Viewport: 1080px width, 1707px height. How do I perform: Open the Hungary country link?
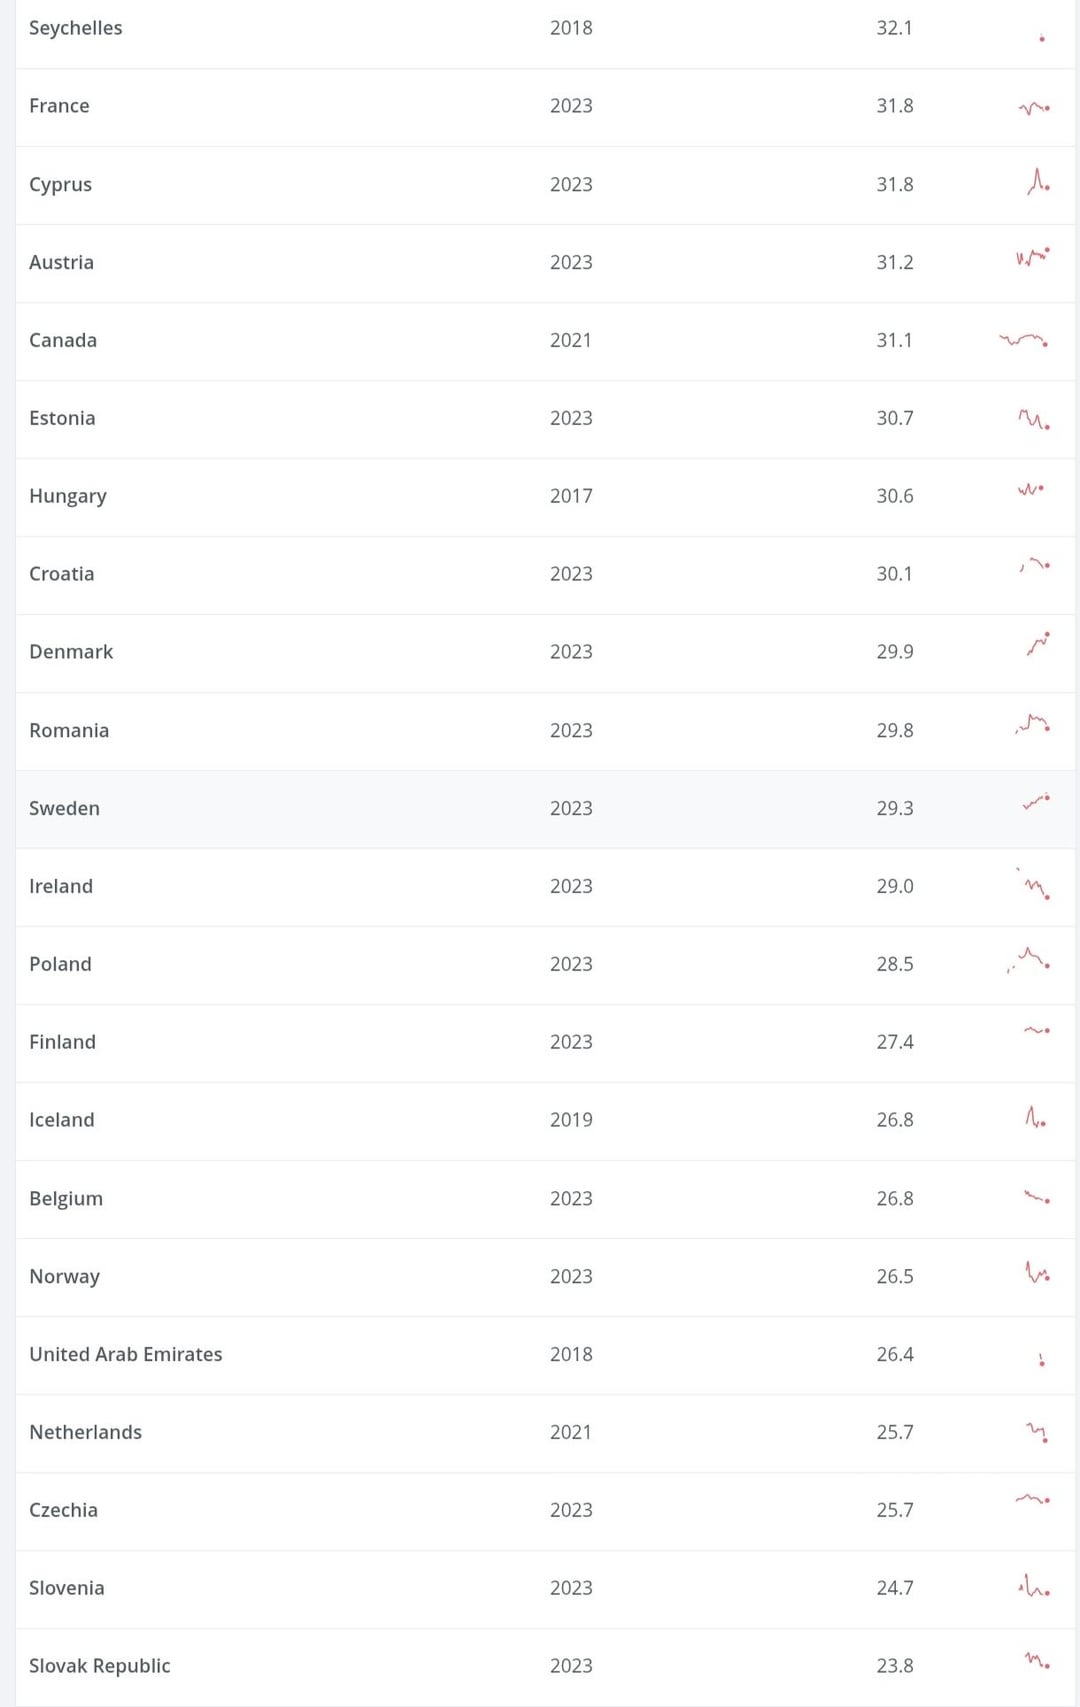(68, 496)
